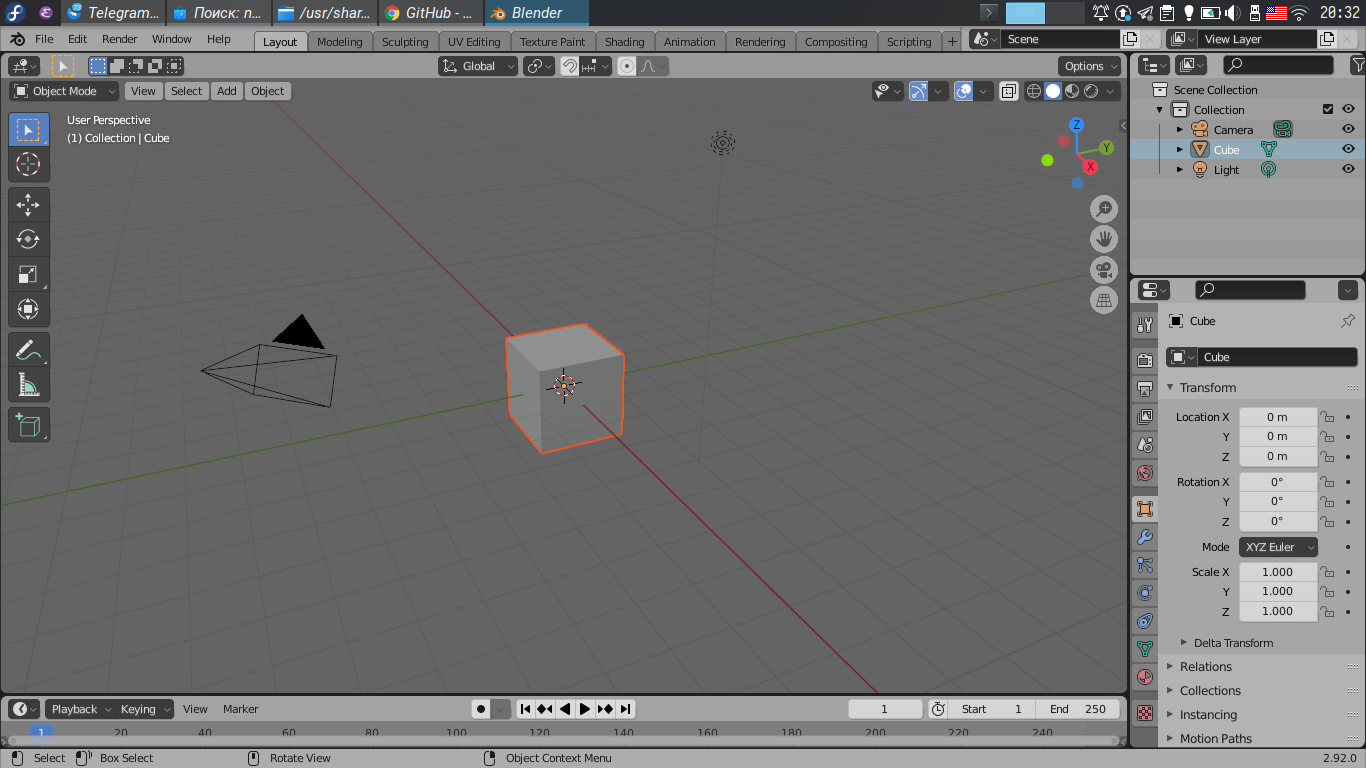The width and height of the screenshot is (1366, 768).
Task: Open the Render menu
Action: click(x=119, y=39)
